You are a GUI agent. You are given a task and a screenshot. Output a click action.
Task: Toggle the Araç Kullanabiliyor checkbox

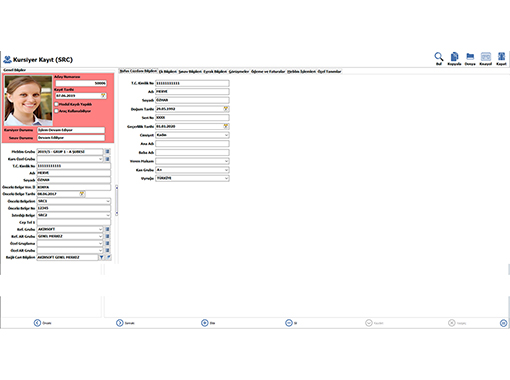coord(57,111)
